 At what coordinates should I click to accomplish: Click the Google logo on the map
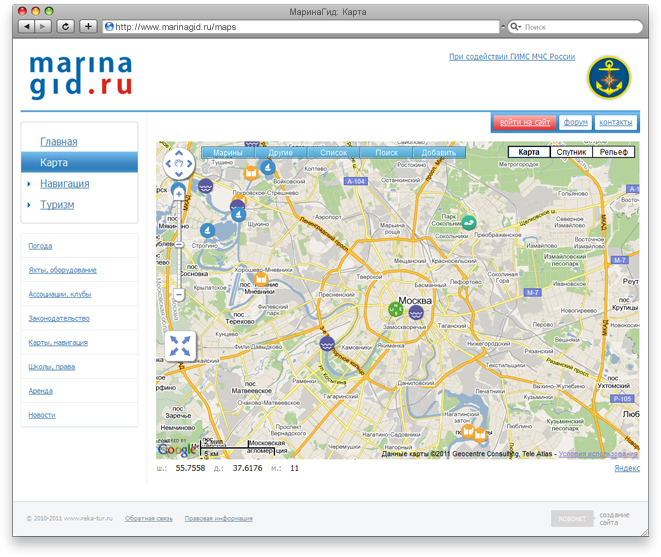click(x=177, y=450)
